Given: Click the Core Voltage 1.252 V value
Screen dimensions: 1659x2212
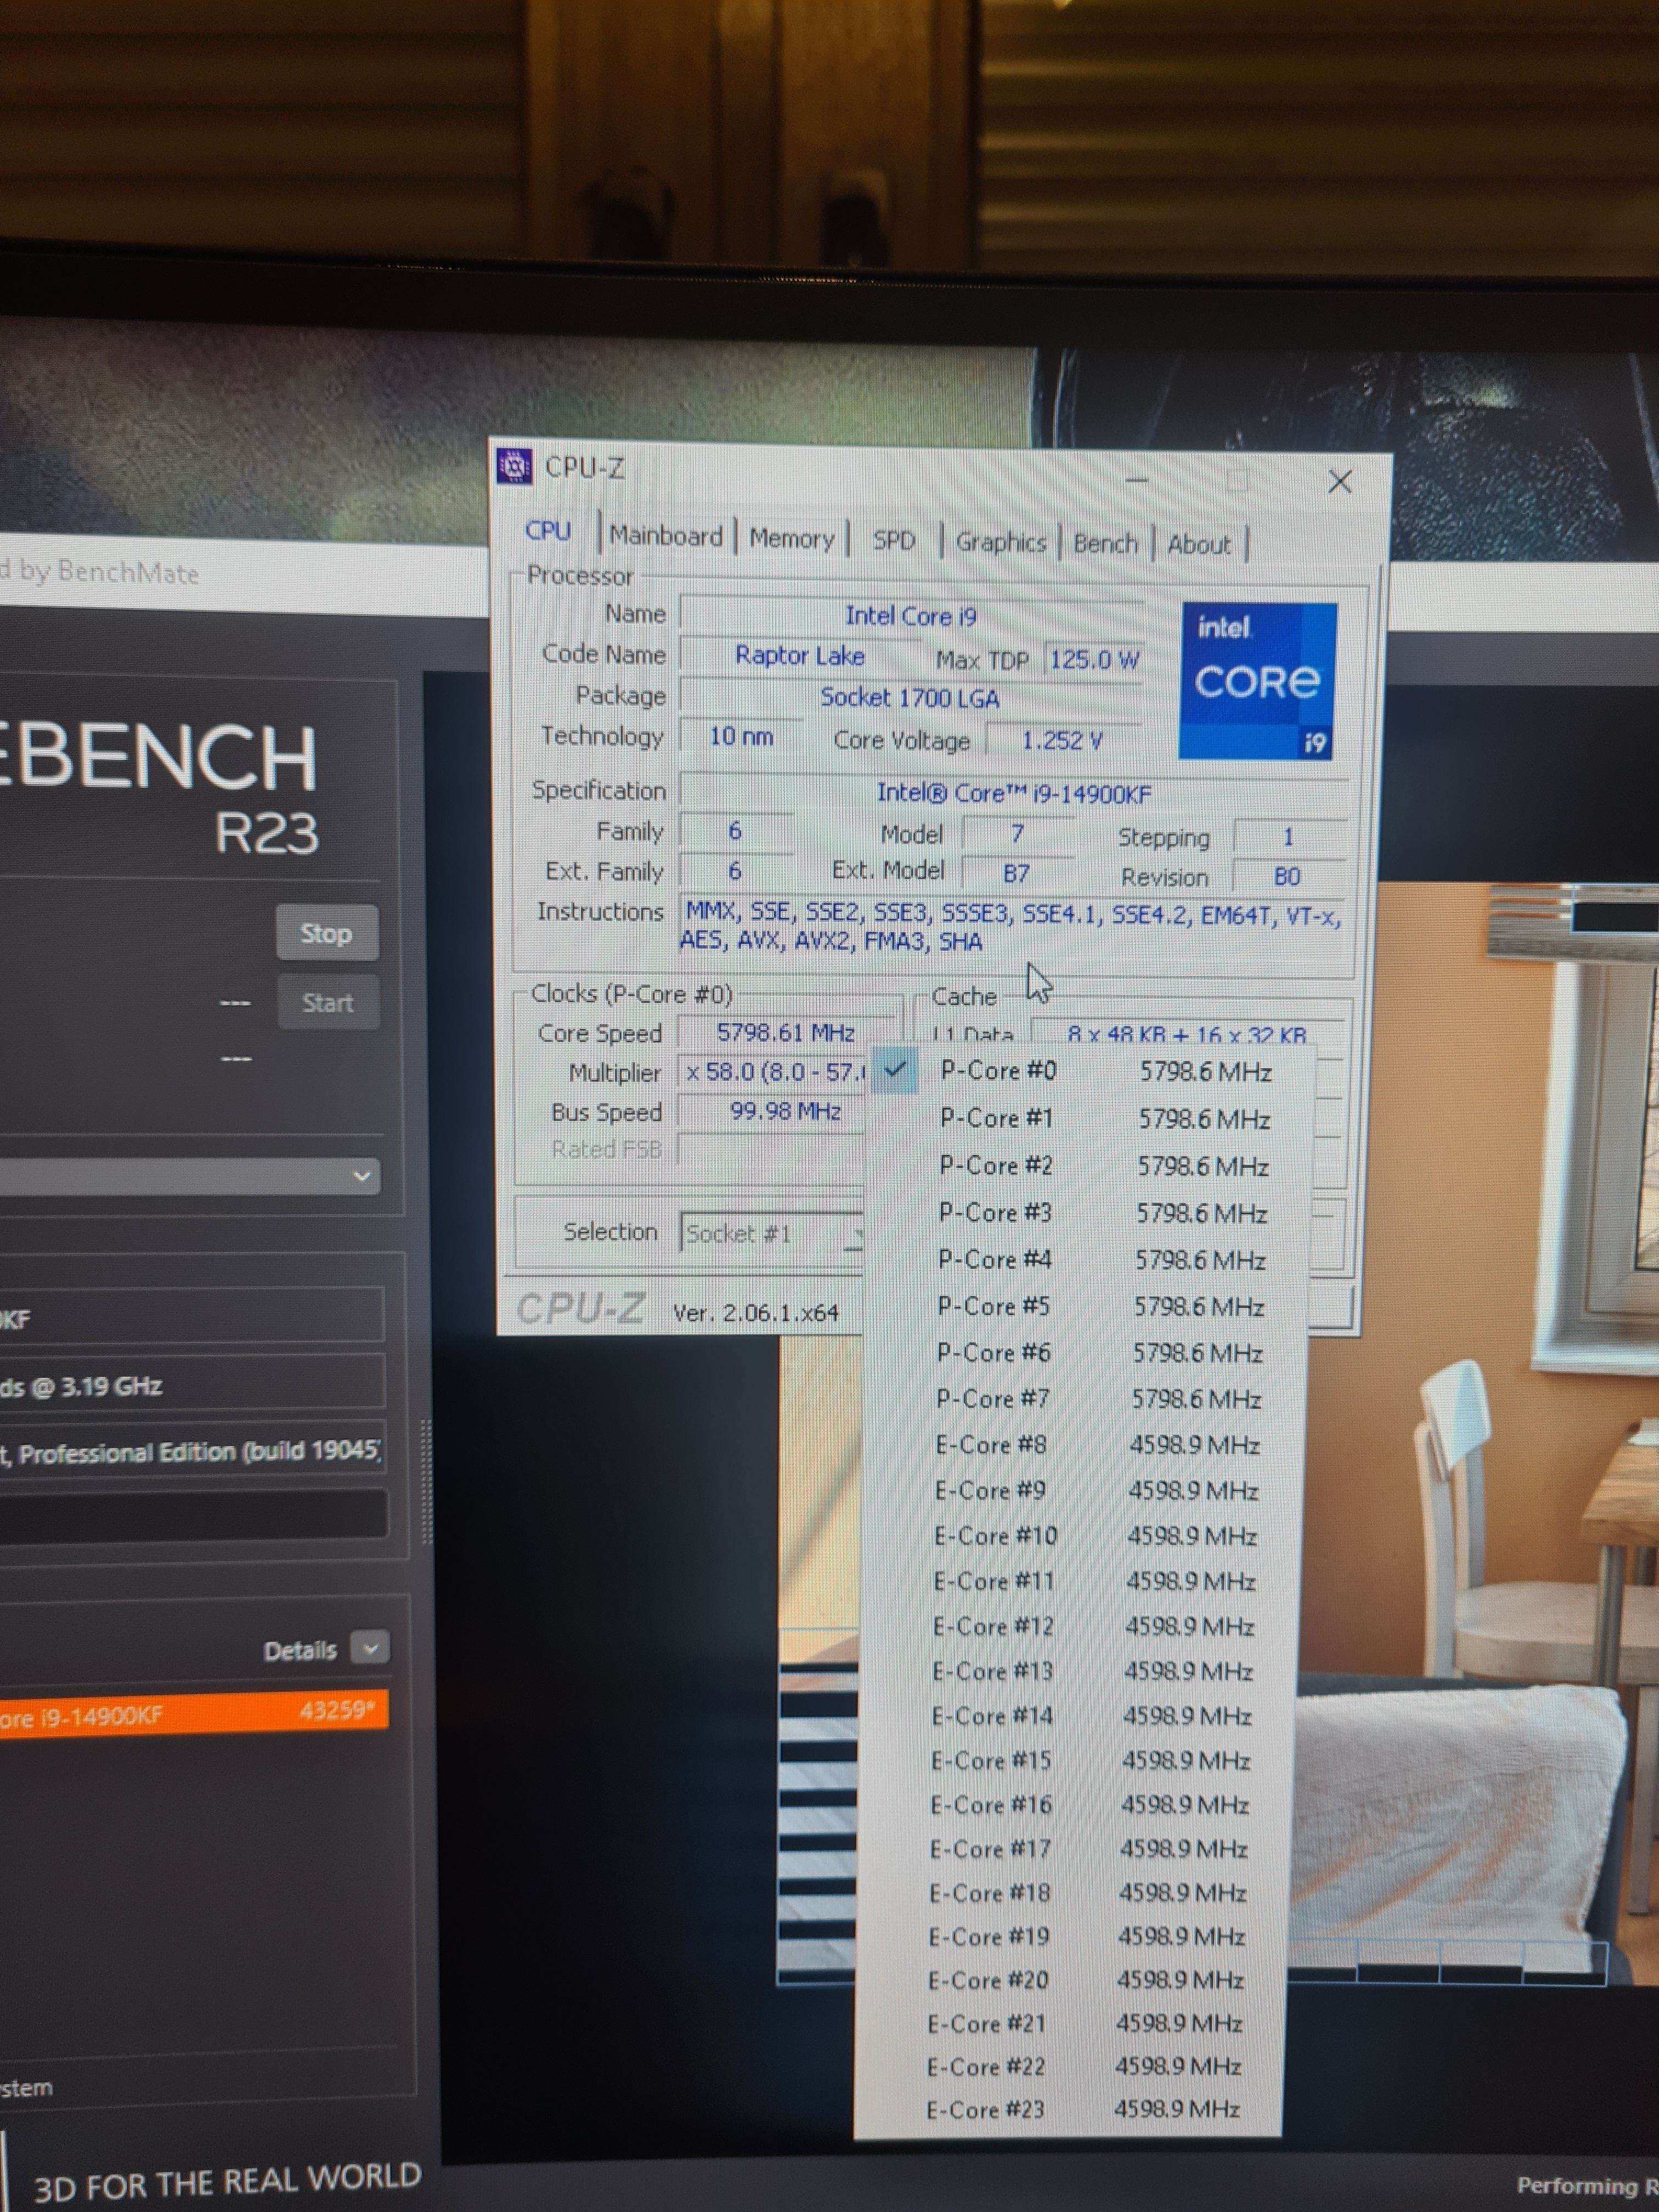Looking at the screenshot, I should [1062, 740].
